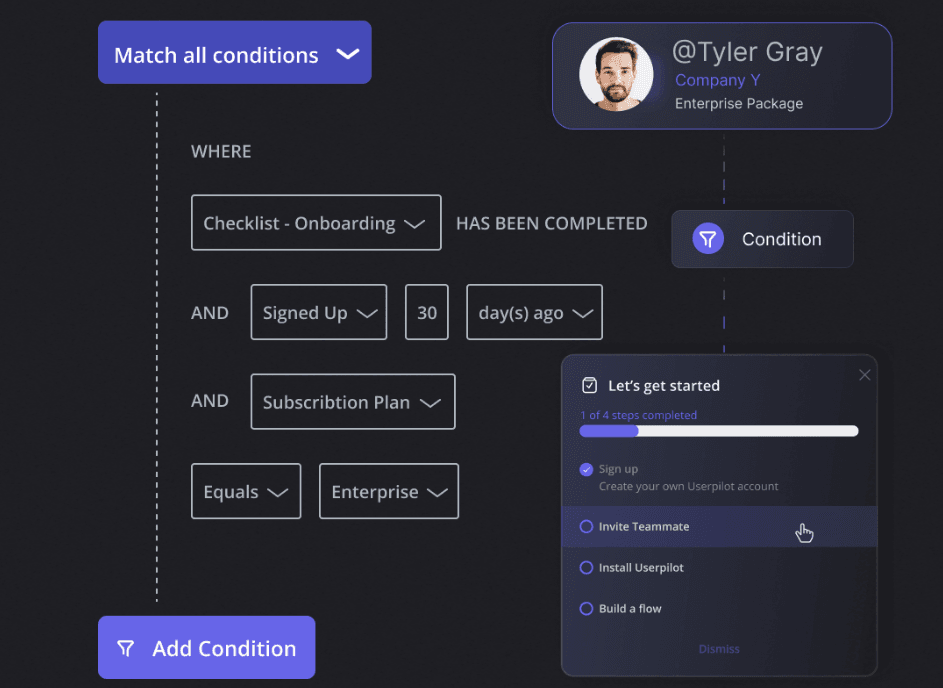
Task: Click the Dismiss link in the checklist
Action: 719,649
